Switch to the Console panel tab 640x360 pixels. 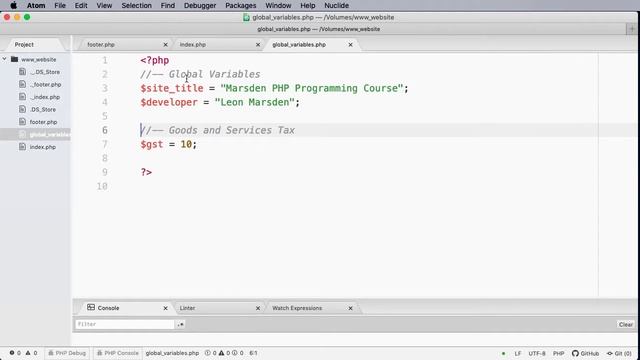point(109,308)
